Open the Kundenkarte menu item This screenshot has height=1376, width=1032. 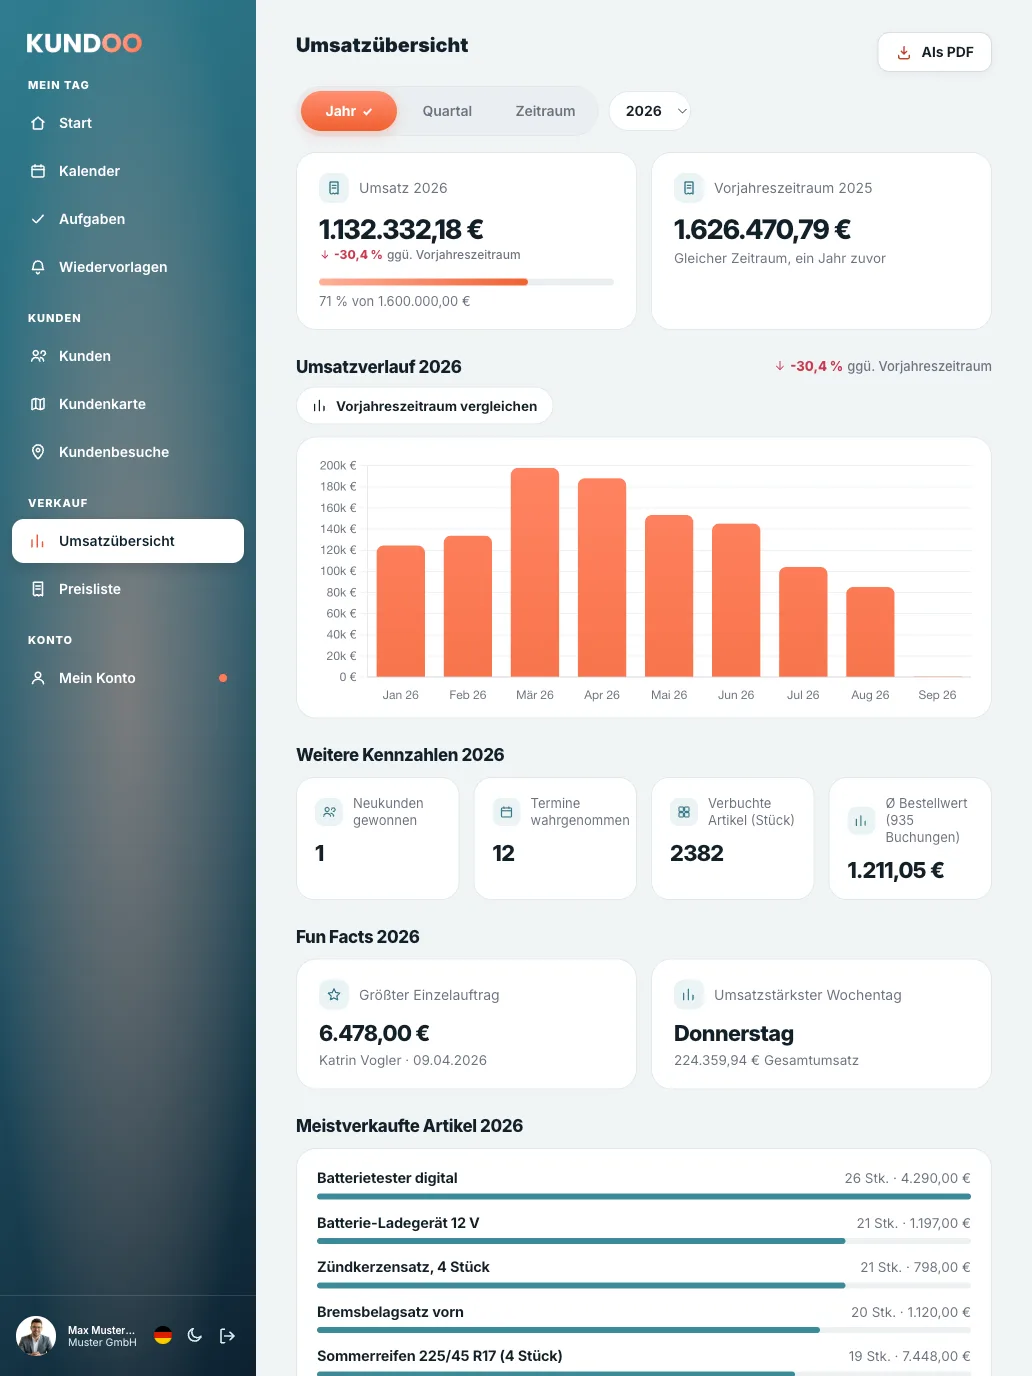pos(128,404)
